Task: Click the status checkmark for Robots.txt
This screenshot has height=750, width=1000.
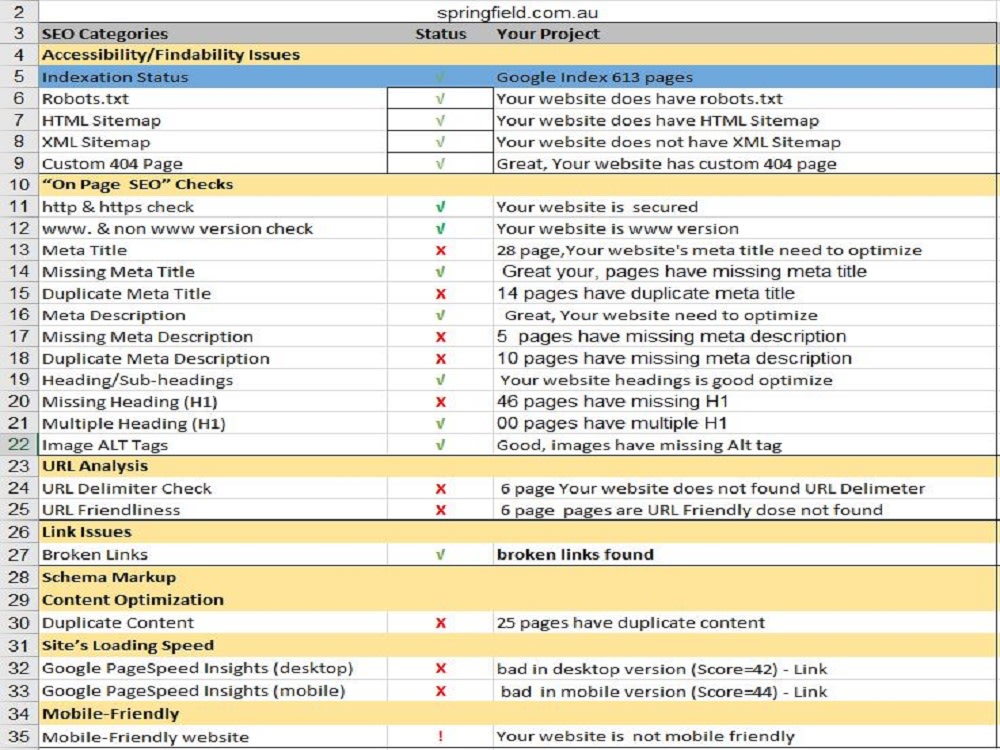Action: [440, 99]
